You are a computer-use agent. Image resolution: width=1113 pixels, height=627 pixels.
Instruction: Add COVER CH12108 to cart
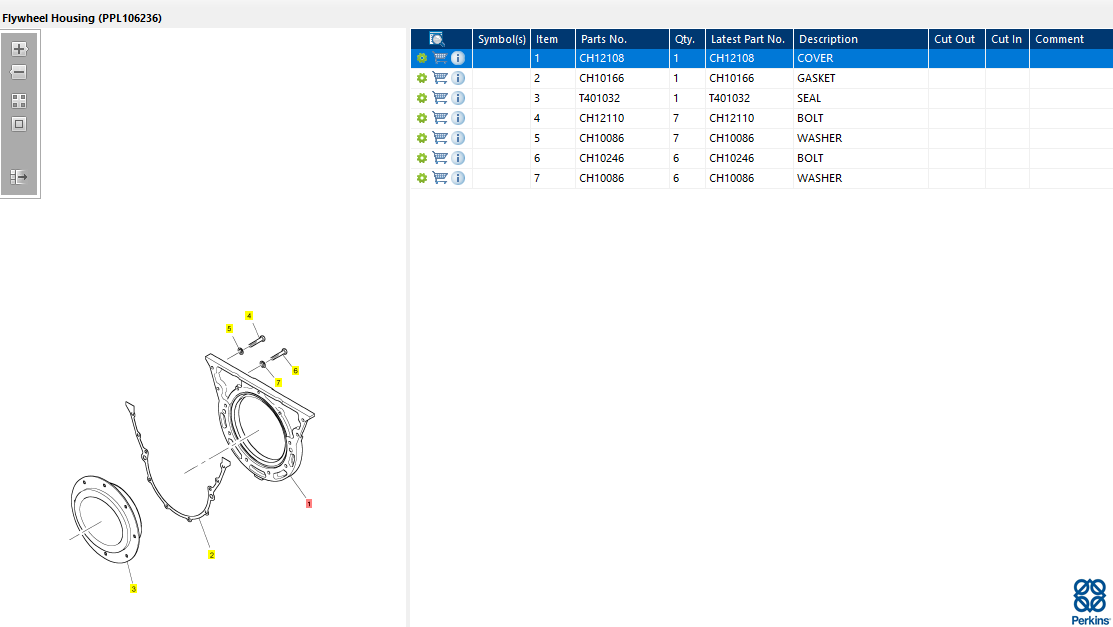tap(440, 58)
